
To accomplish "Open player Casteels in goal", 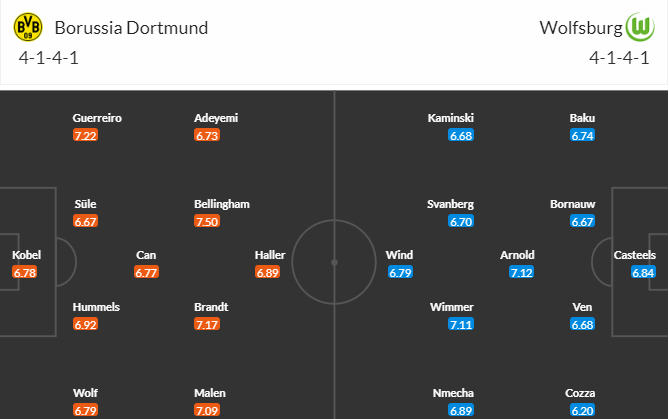I will pyautogui.click(x=634, y=255).
